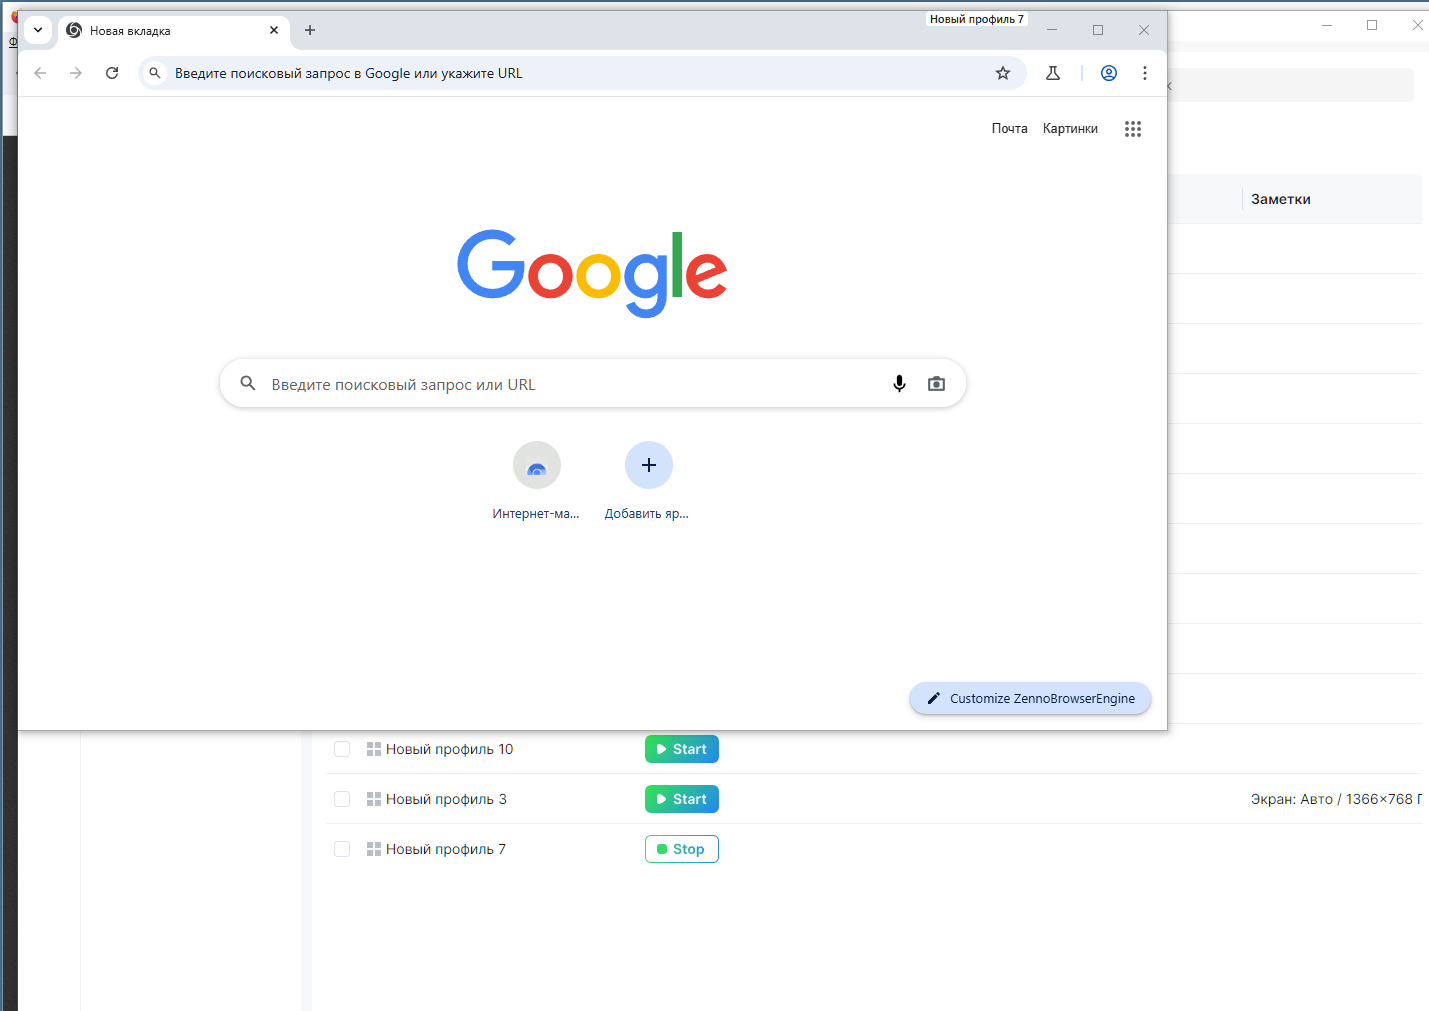The height and width of the screenshot is (1011, 1429).
Task: Tick the checkbox for Новый профиль 10
Action: pyautogui.click(x=342, y=749)
